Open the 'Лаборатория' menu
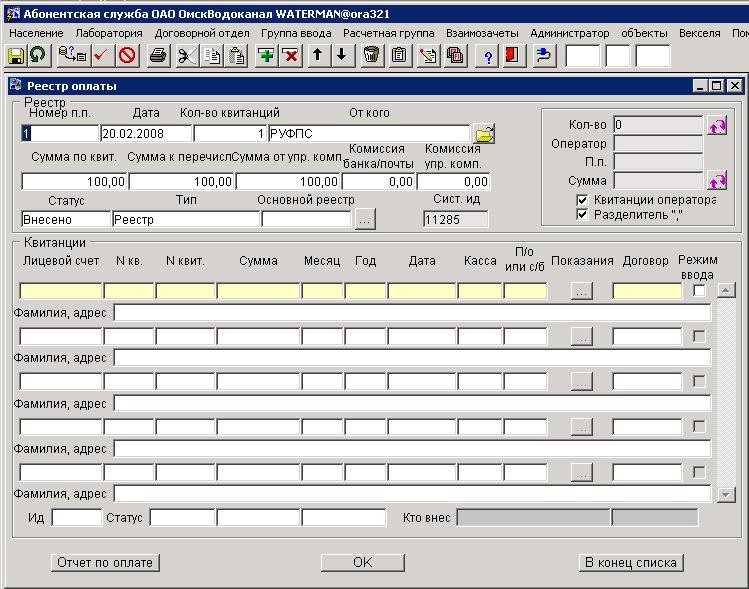Viewport: 749px width, 589px height. [109, 33]
